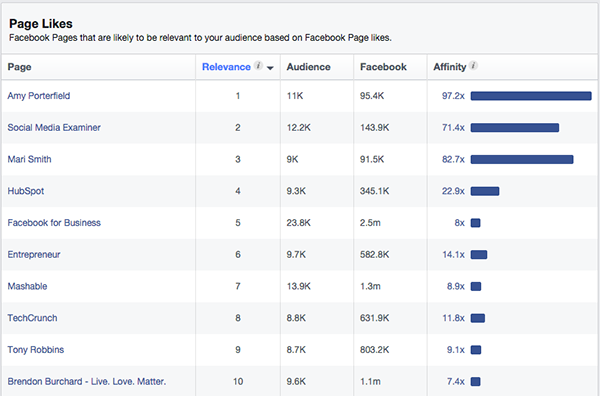This screenshot has height=396, width=600.
Task: Select the 803.2K Facebook value
Action: (374, 350)
